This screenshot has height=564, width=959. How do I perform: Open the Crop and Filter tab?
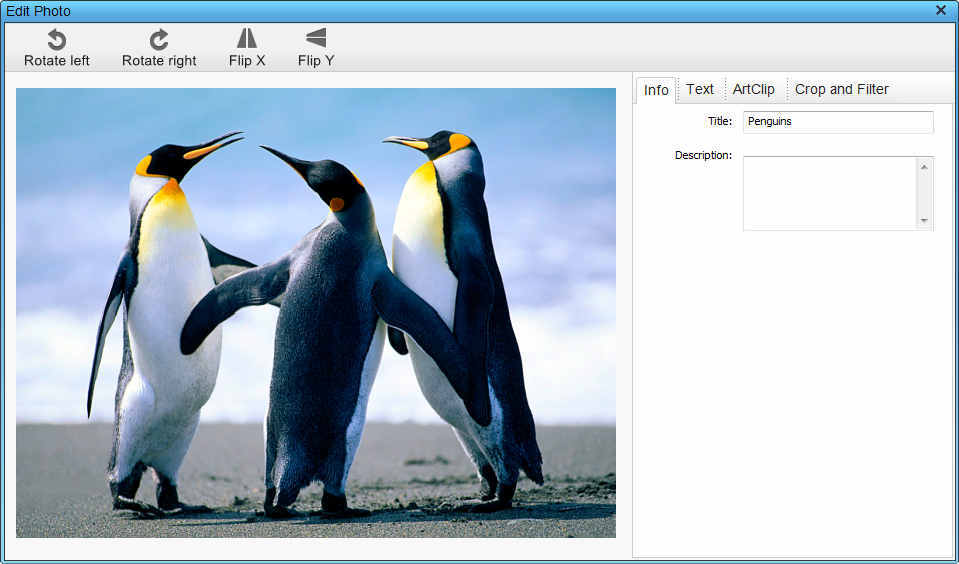[x=842, y=89]
